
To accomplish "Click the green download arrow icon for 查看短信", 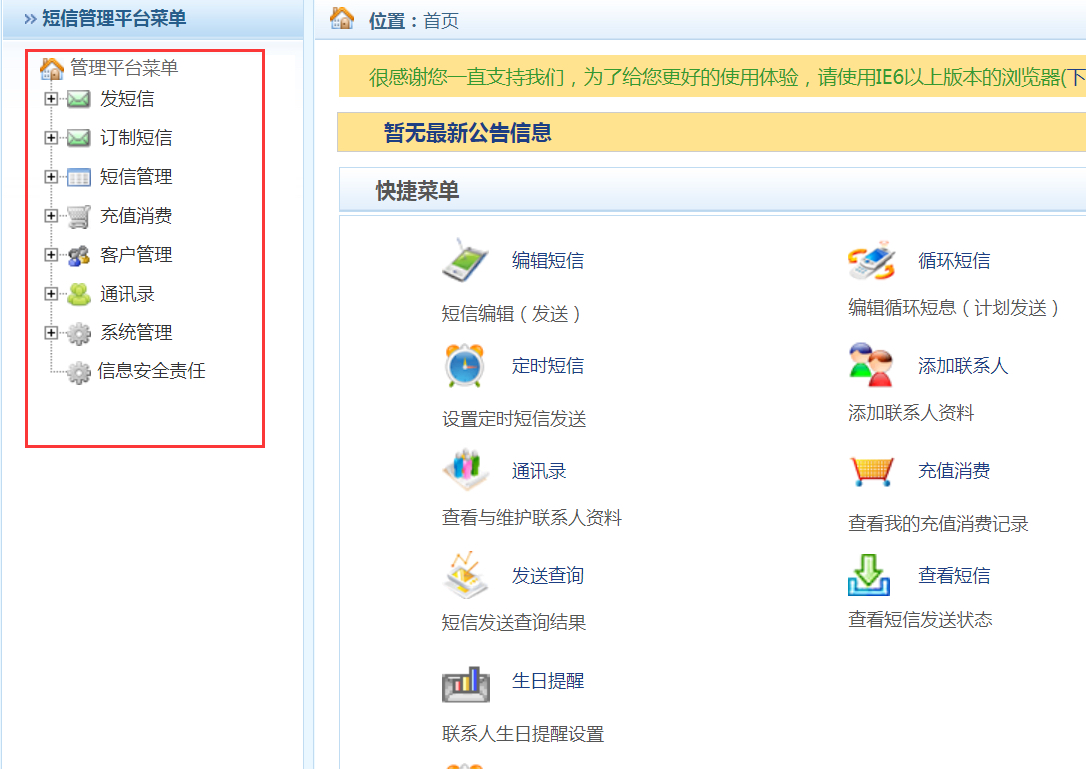I will point(869,575).
